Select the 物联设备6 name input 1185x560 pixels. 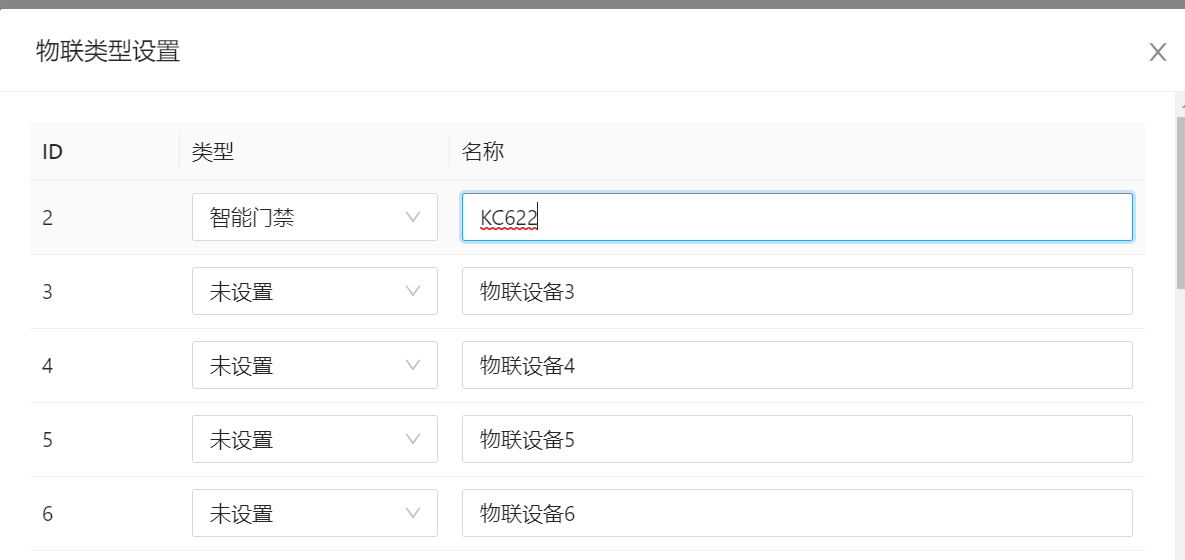pos(796,513)
